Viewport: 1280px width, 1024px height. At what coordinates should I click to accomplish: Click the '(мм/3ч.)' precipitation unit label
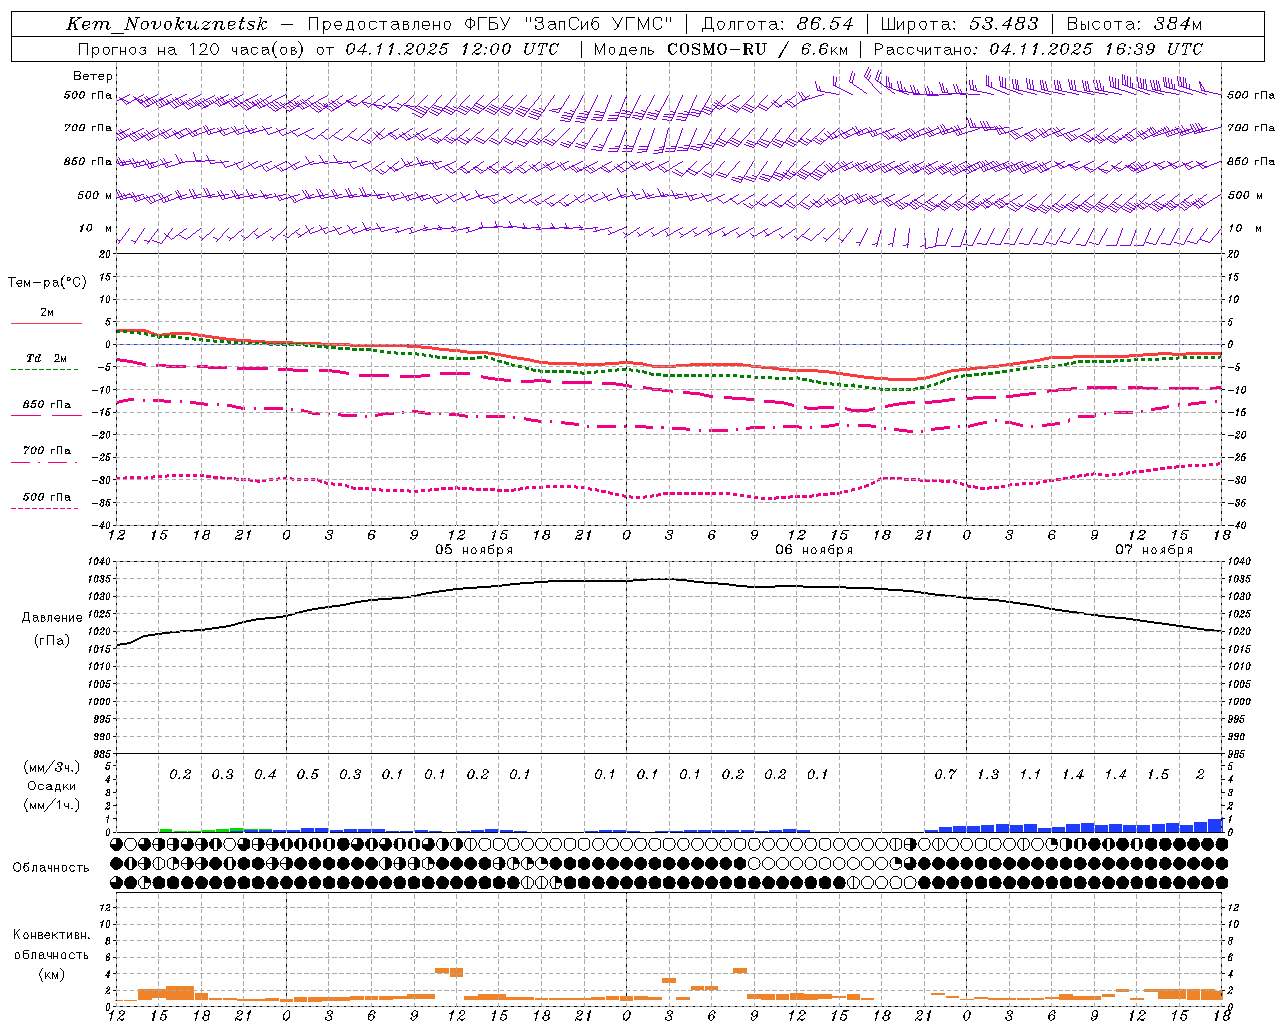52,767
